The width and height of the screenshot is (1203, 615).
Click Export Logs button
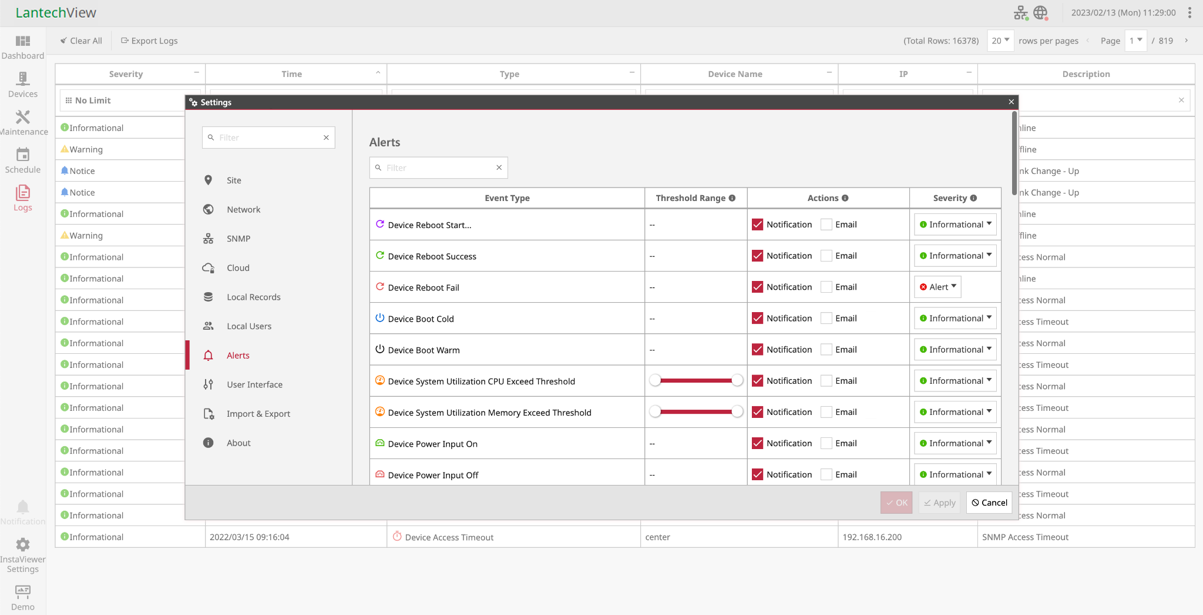tap(149, 41)
